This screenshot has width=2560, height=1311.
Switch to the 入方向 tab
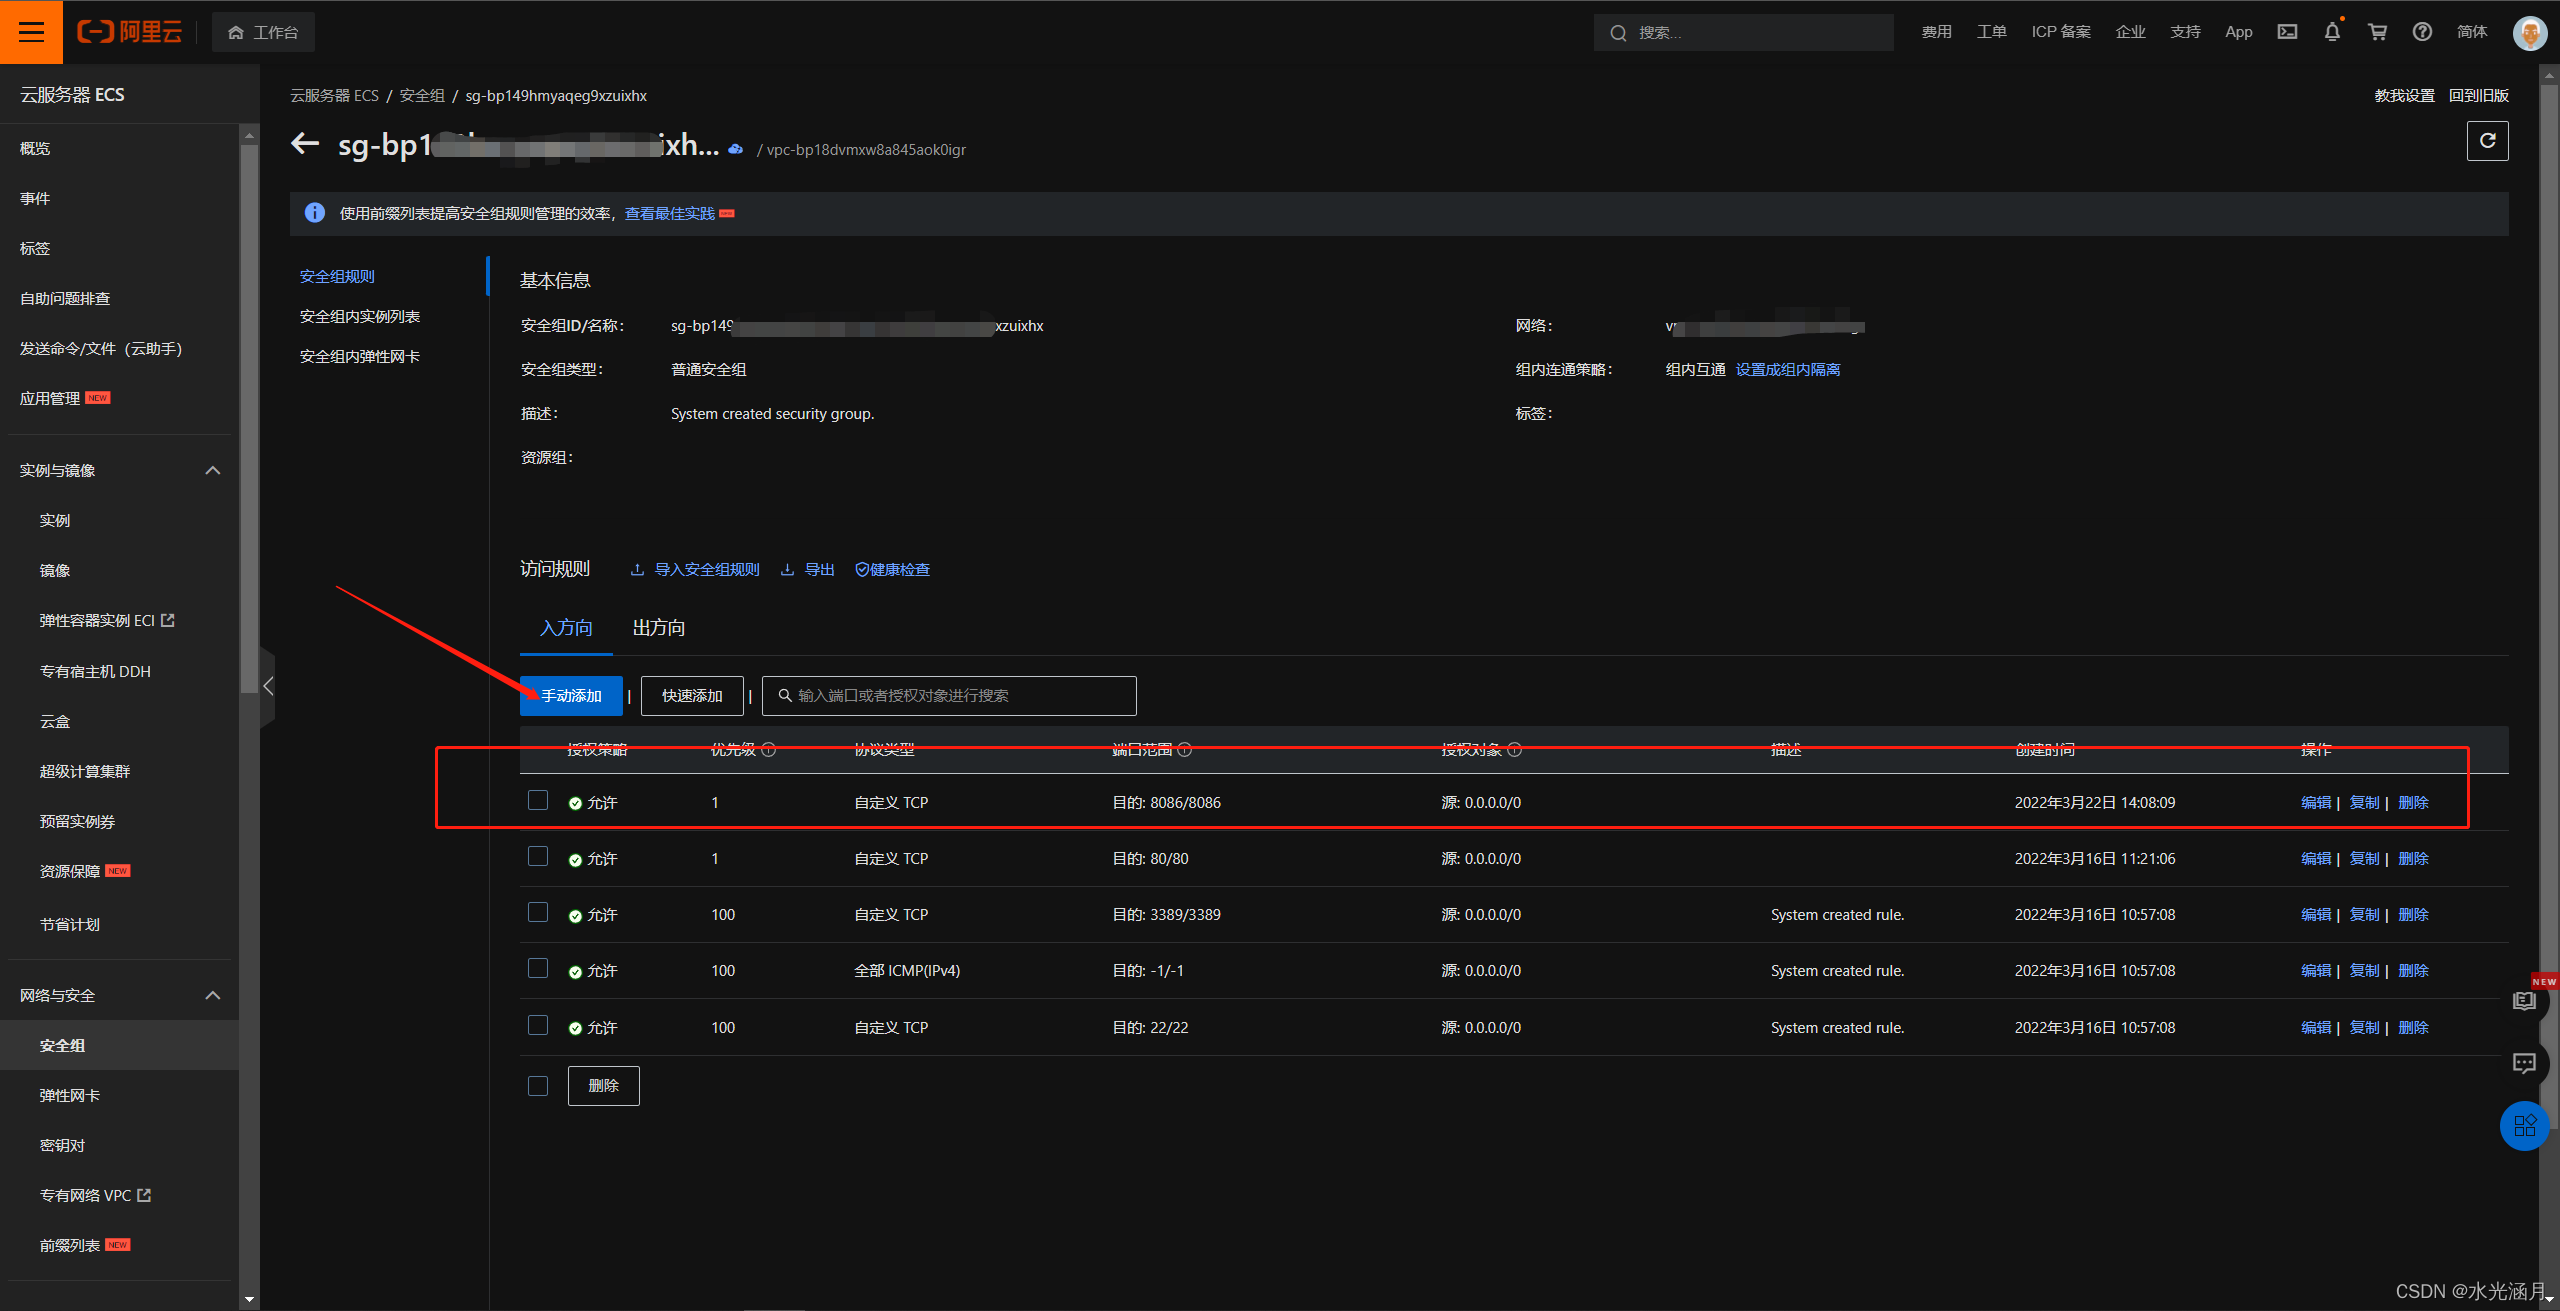pyautogui.click(x=566, y=628)
